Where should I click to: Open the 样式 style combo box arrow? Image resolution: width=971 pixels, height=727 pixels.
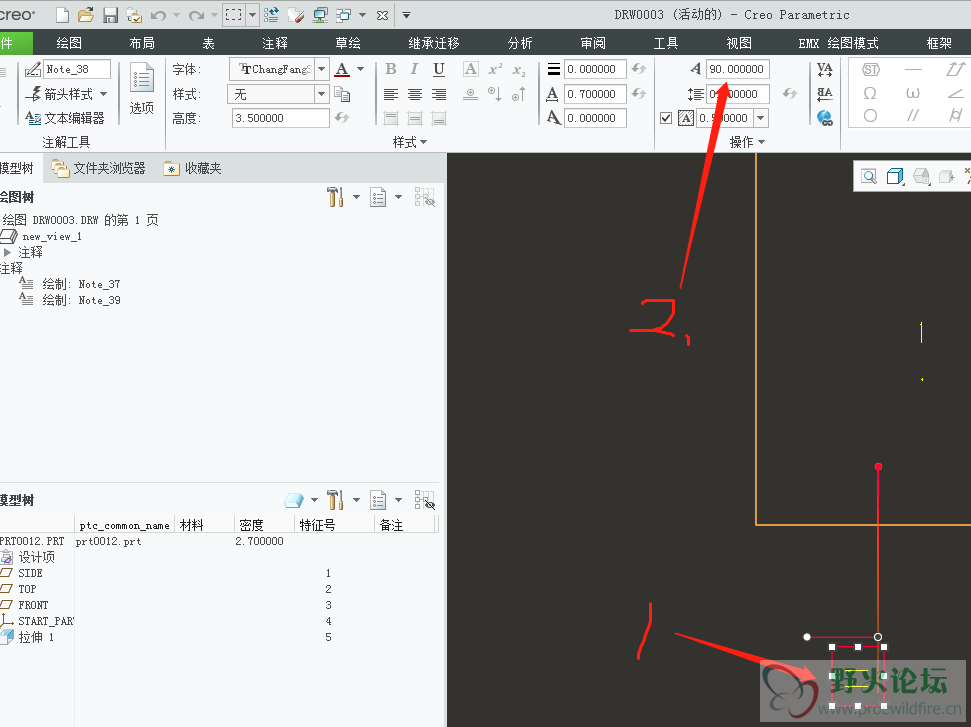coord(322,94)
